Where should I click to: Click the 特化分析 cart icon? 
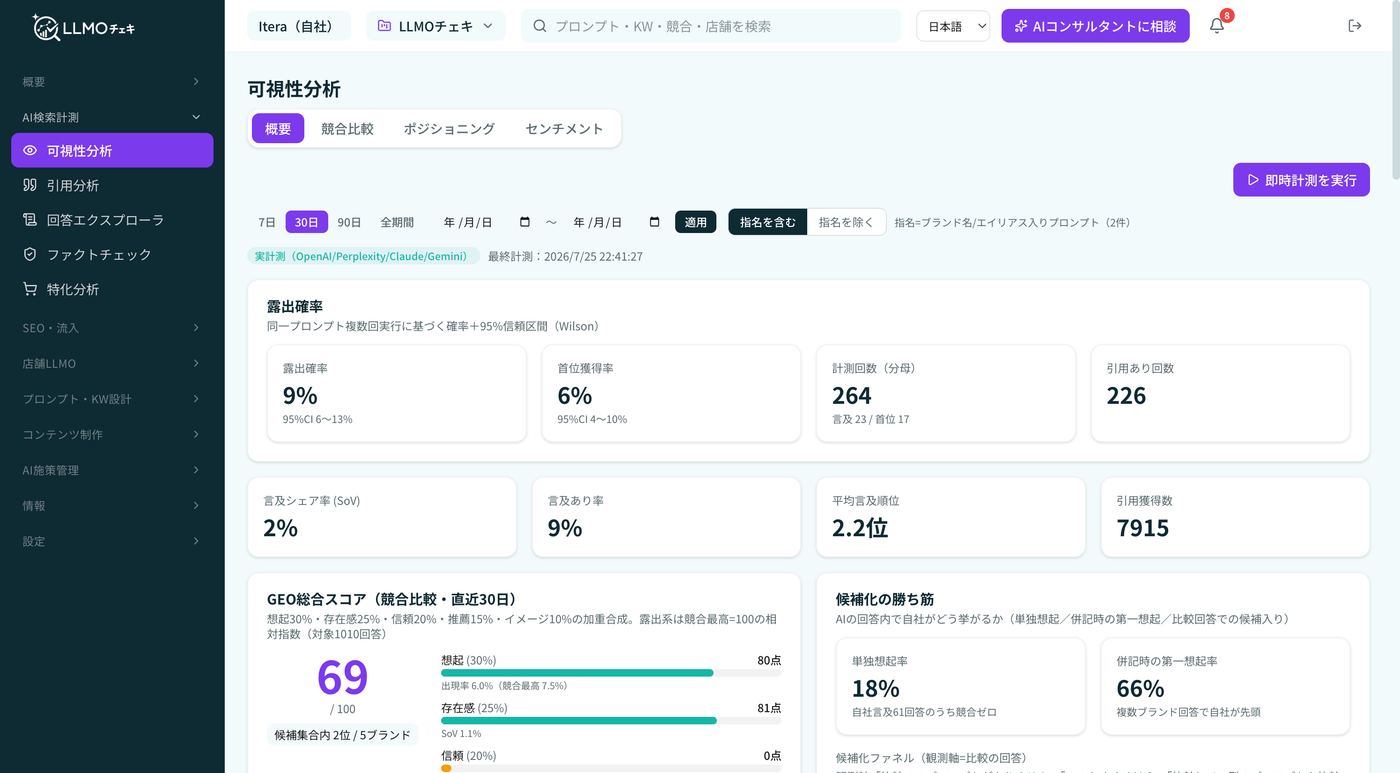[x=30, y=289]
